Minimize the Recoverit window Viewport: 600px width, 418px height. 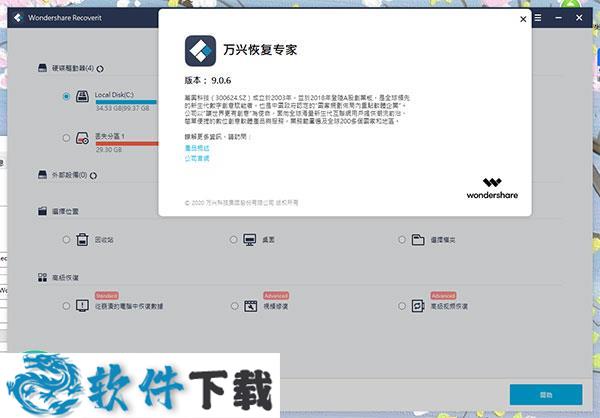click(x=559, y=18)
